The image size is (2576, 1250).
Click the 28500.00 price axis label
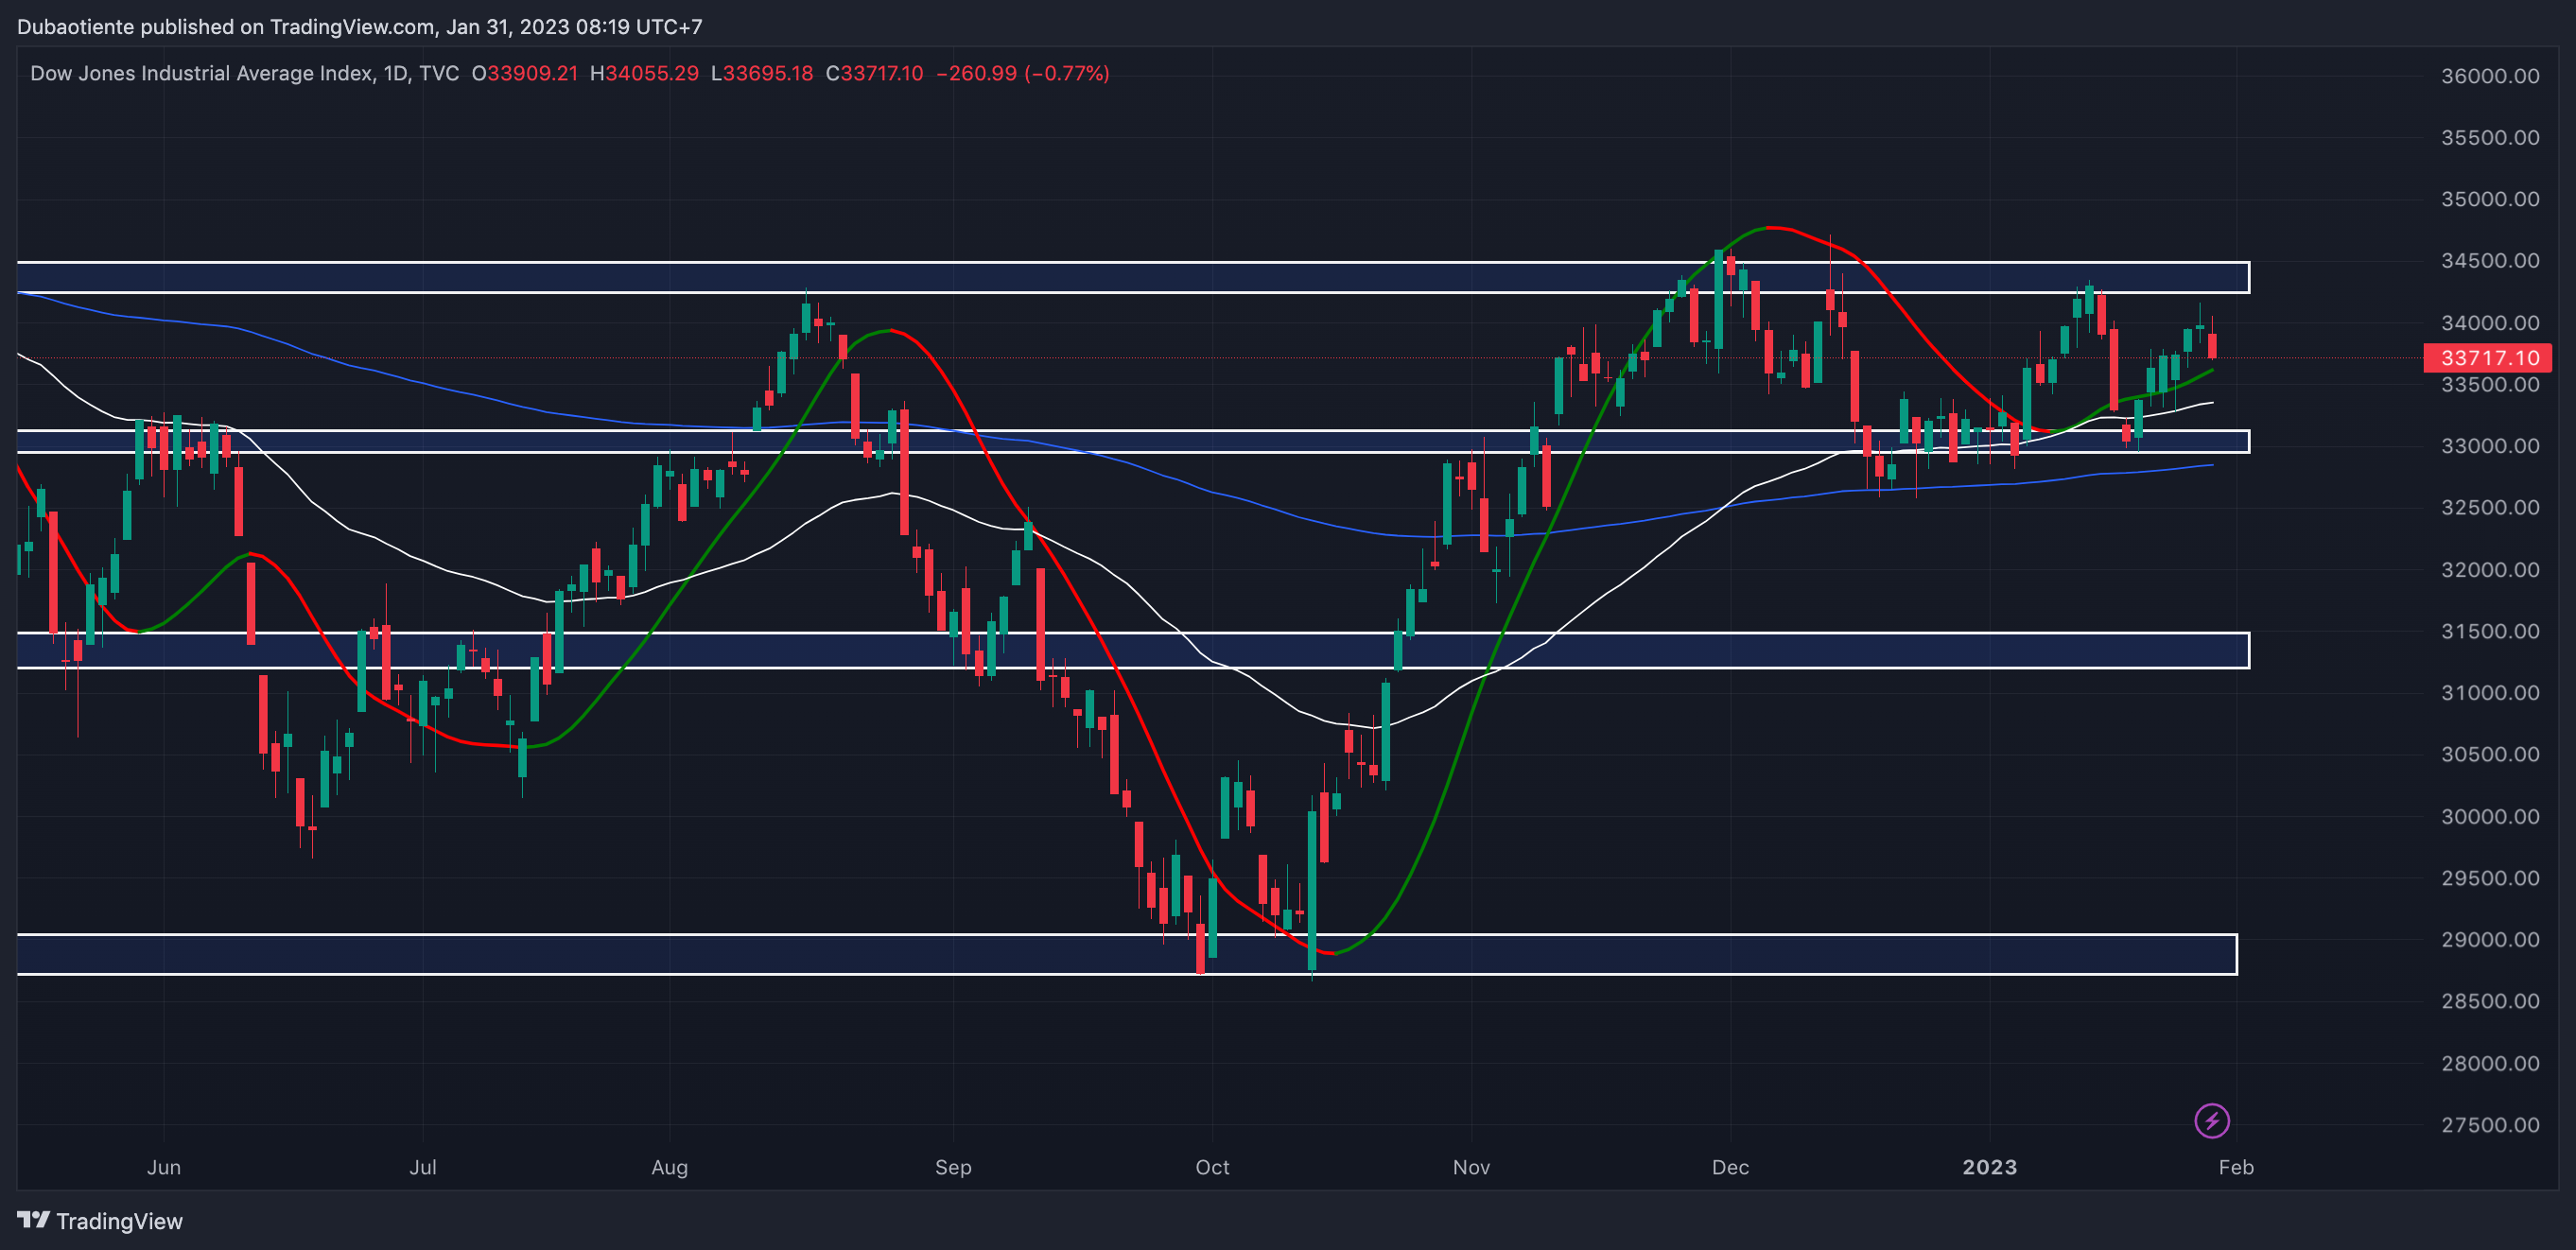click(x=2489, y=1002)
